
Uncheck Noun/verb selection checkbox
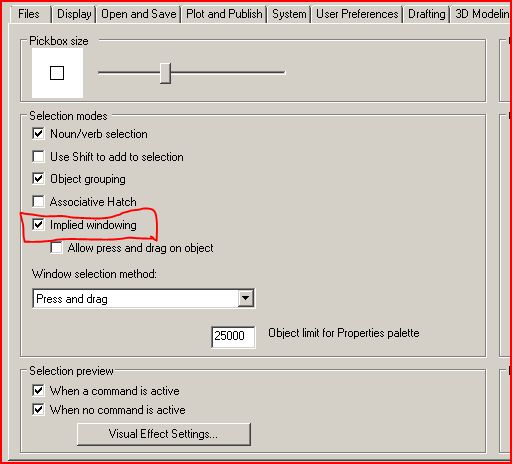[x=38, y=134]
